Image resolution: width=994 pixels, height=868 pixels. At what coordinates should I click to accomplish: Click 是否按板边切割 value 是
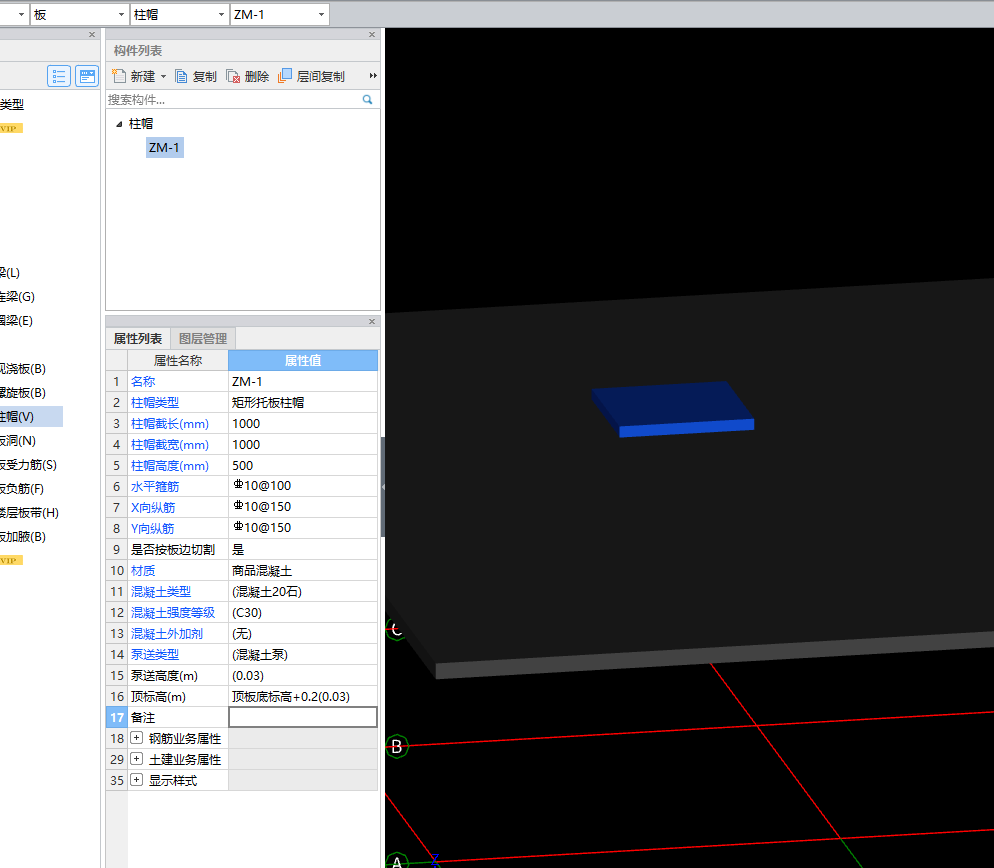pos(303,549)
